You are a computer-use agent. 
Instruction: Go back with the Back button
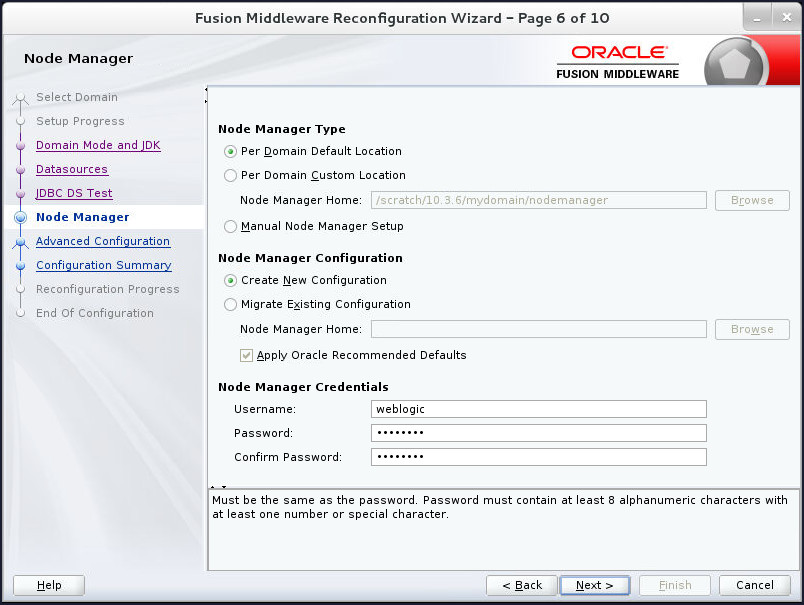521,585
